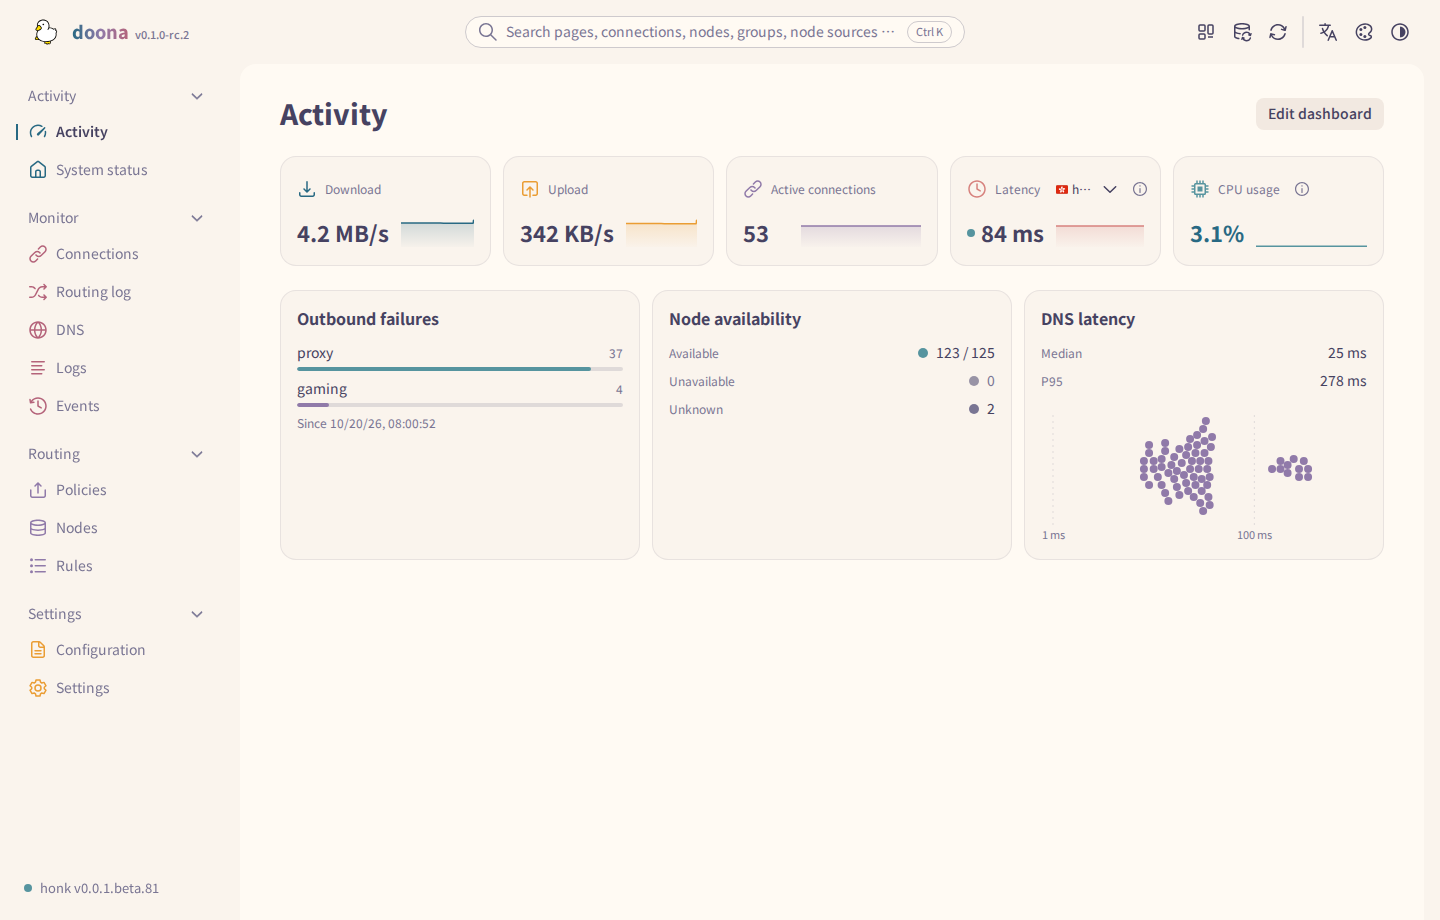This screenshot has height=920, width=1440.
Task: Open the Rules page from the sidebar
Action: pos(116,566)
